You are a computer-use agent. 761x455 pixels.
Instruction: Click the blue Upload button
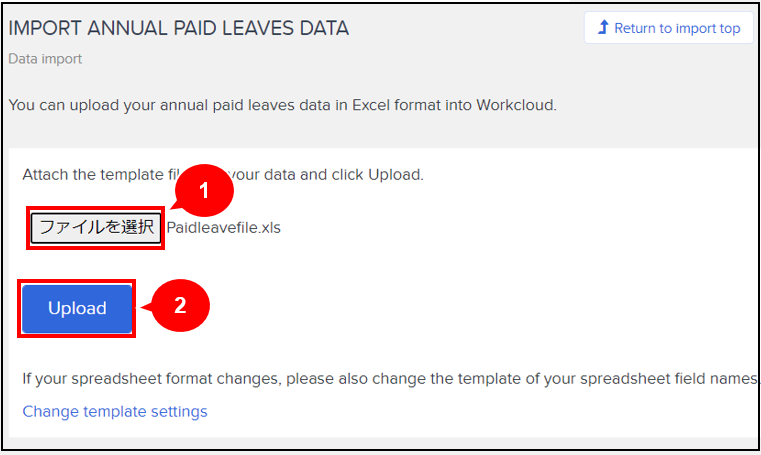pyautogui.click(x=77, y=309)
